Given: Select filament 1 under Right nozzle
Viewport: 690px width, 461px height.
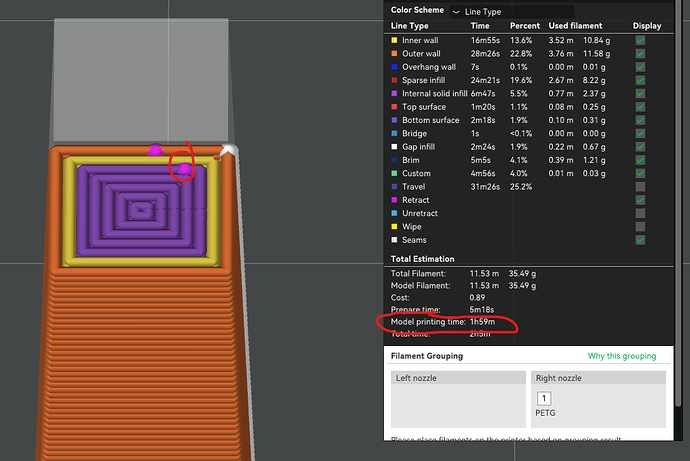Looking at the screenshot, I should [544, 399].
